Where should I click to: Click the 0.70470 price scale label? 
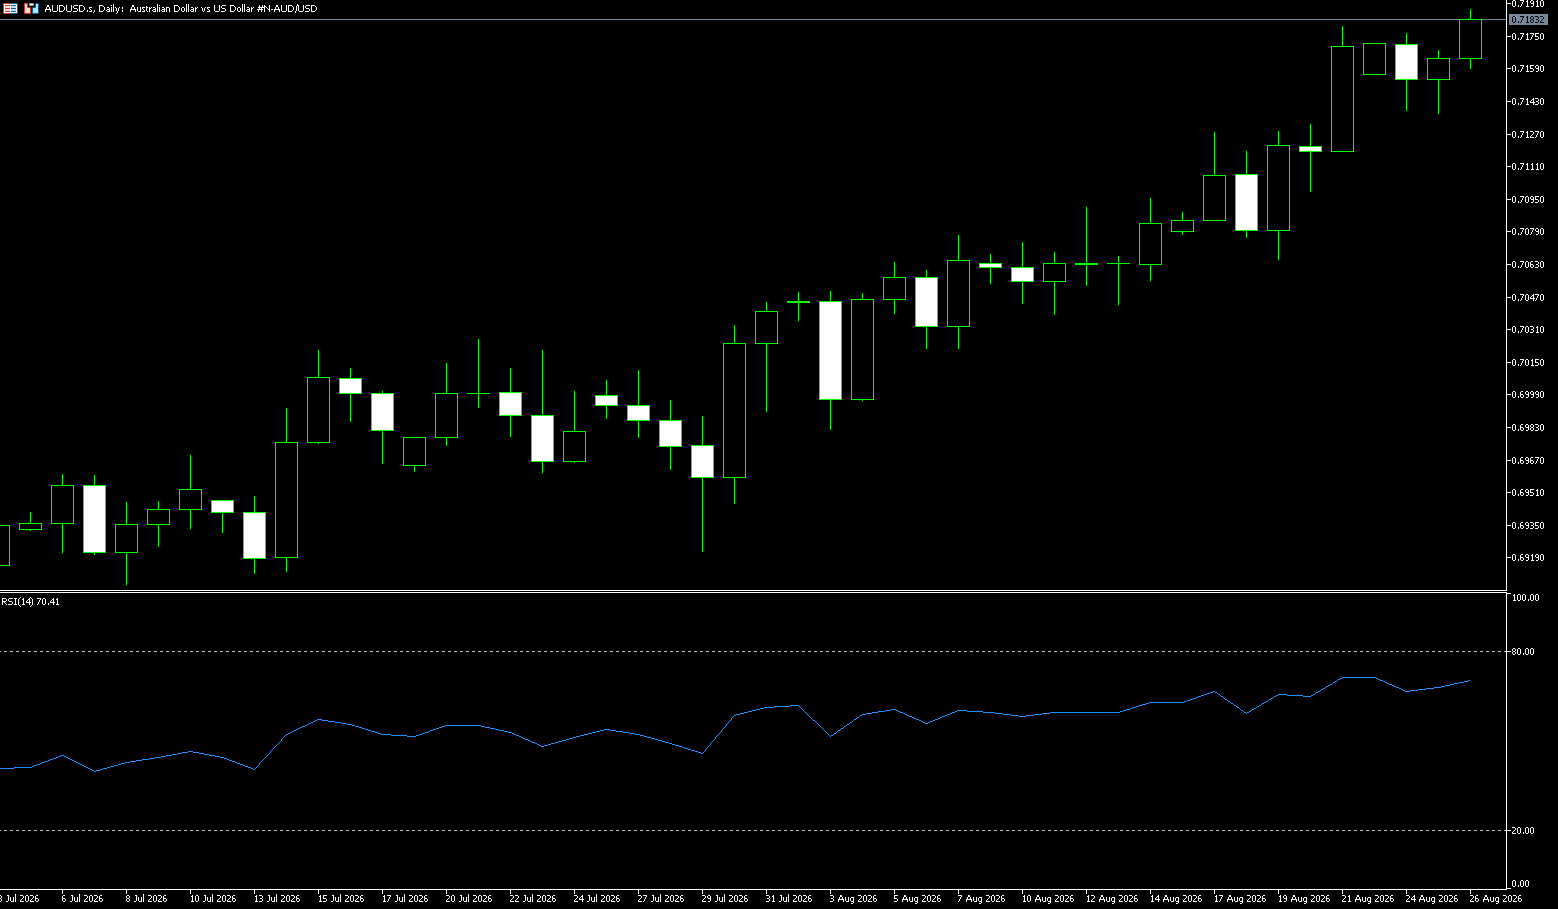click(1529, 298)
